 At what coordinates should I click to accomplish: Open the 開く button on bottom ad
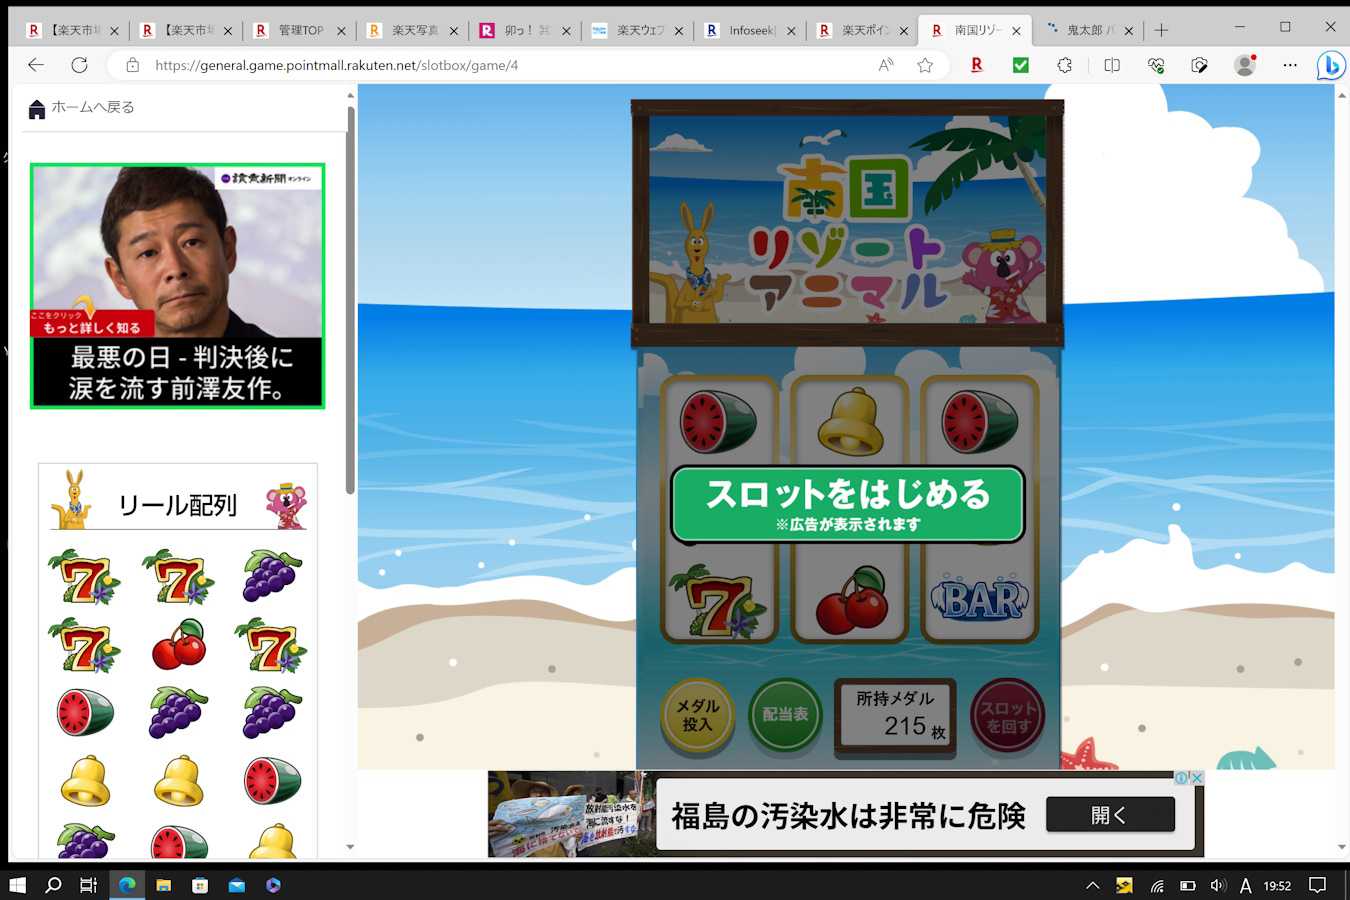(x=1110, y=815)
